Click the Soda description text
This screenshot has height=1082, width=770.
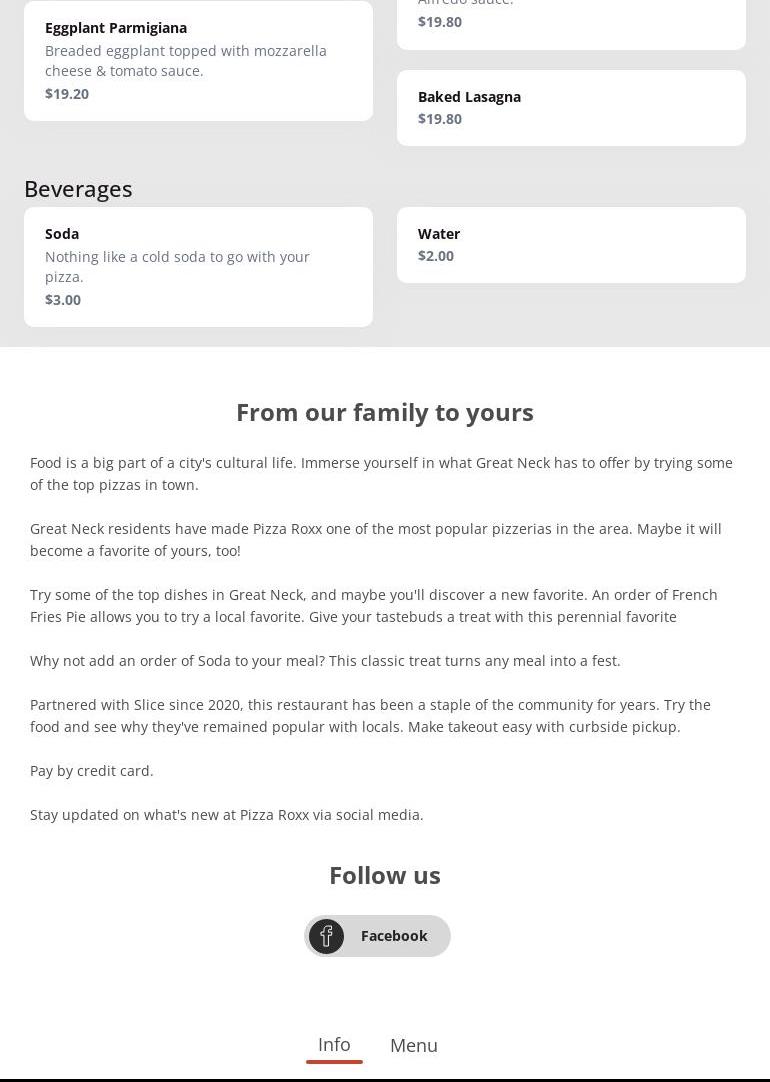177,267
